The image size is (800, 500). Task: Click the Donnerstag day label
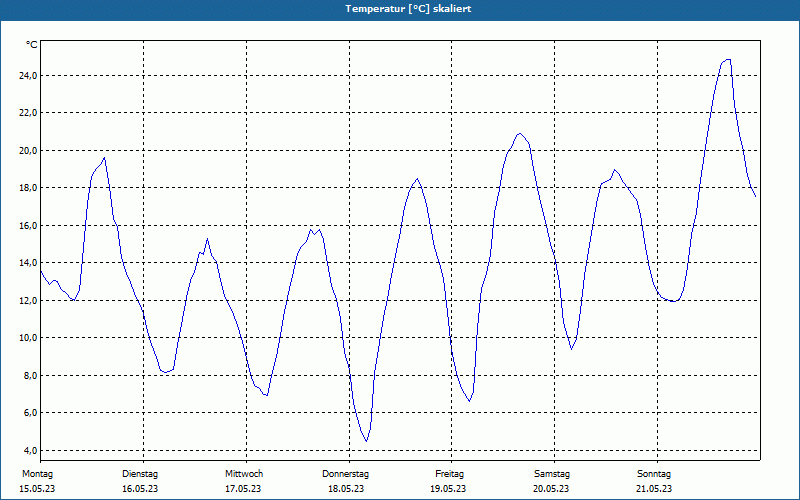345,474
